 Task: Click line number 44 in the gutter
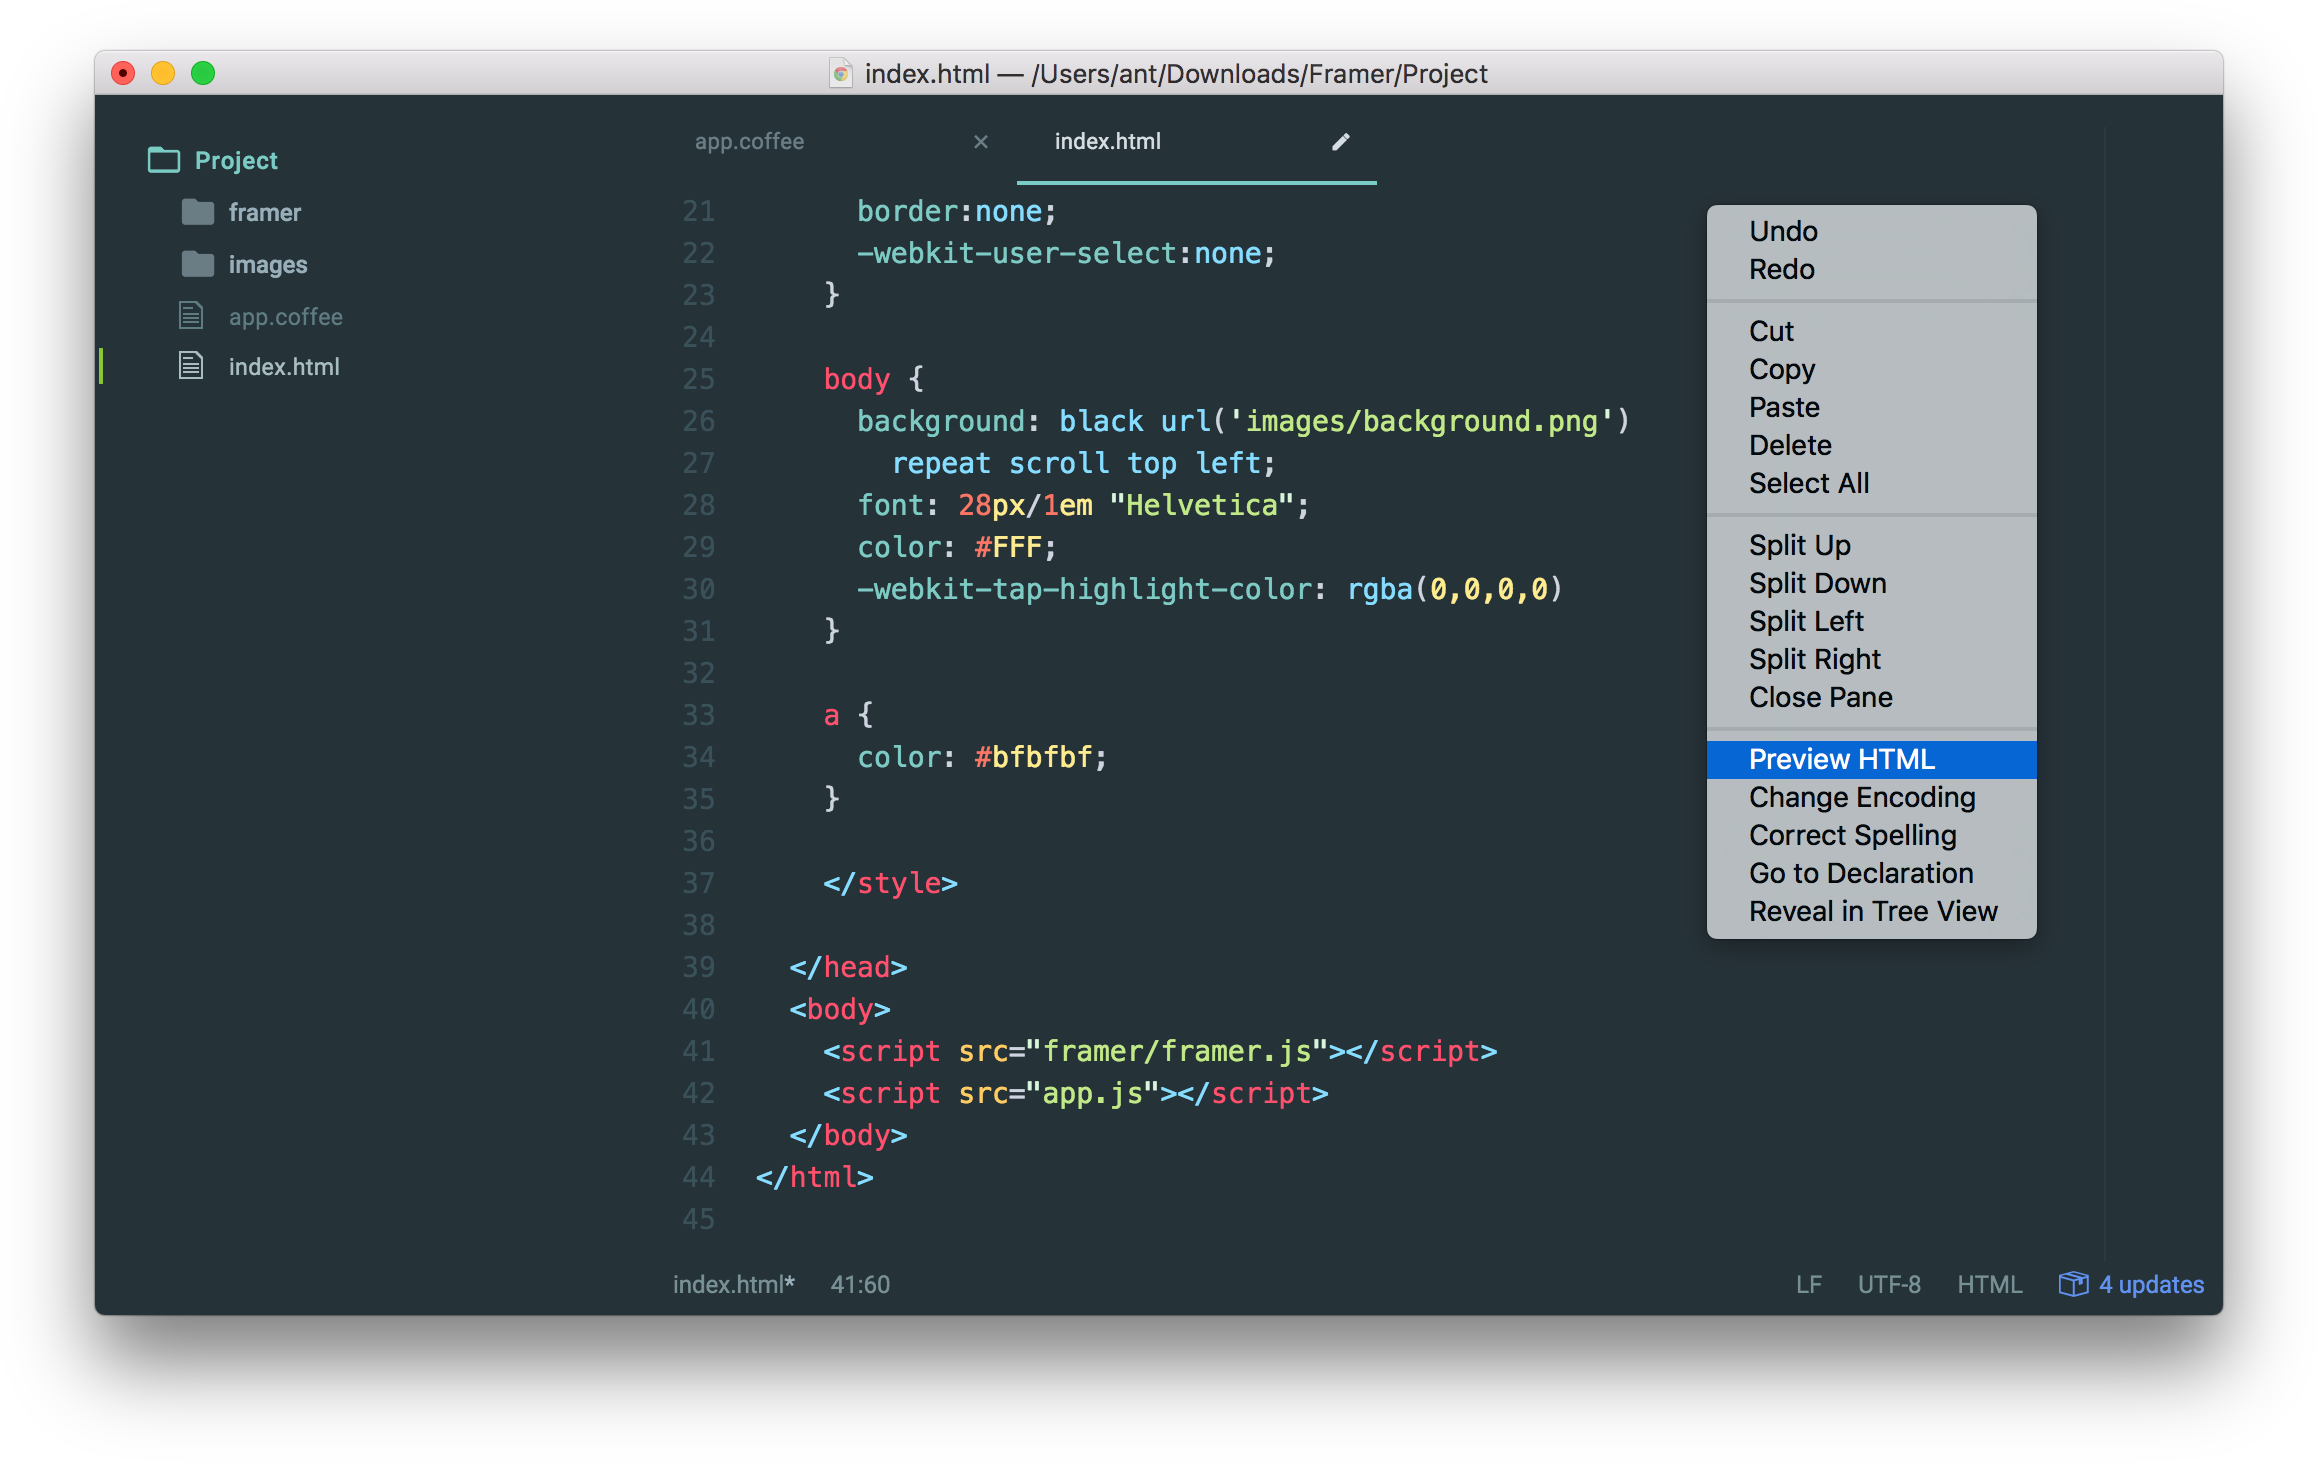(x=698, y=1177)
